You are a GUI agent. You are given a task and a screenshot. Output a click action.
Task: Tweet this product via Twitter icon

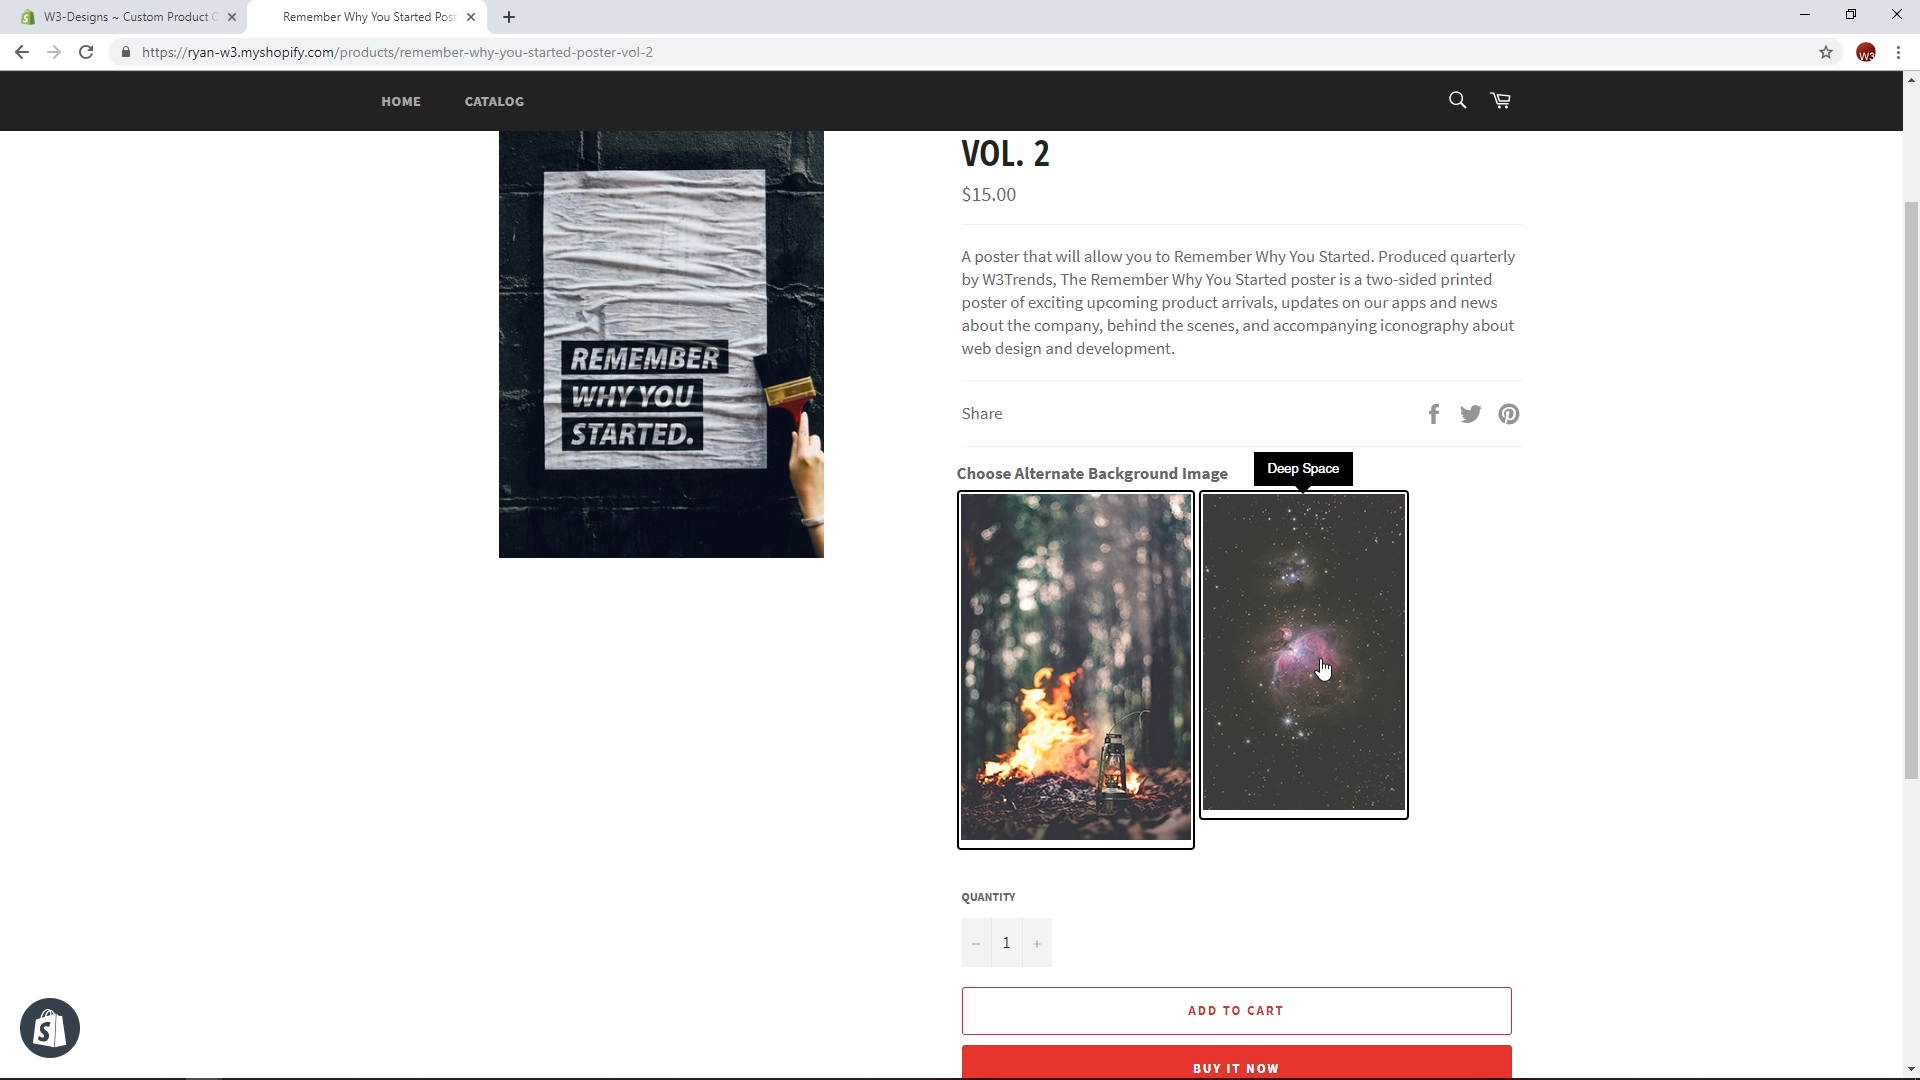coord(1470,414)
